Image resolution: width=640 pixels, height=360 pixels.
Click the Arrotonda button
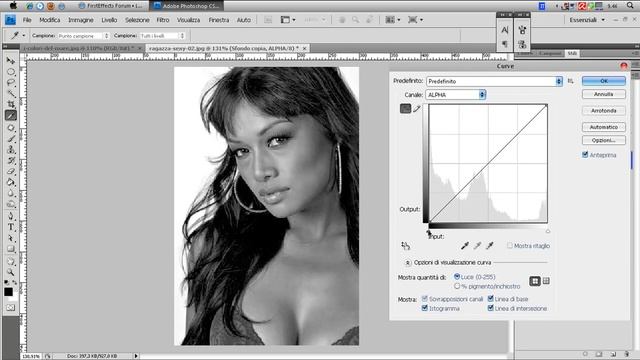point(604,111)
